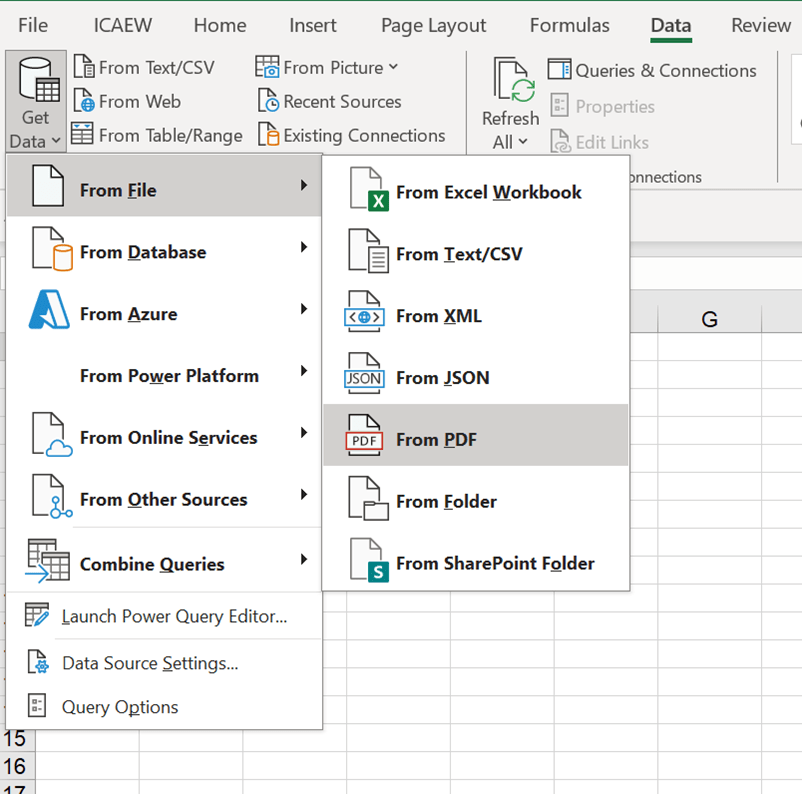Viewport: 802px width, 794px height.
Task: Expand the Combine Queries submenu arrow
Action: (x=303, y=559)
